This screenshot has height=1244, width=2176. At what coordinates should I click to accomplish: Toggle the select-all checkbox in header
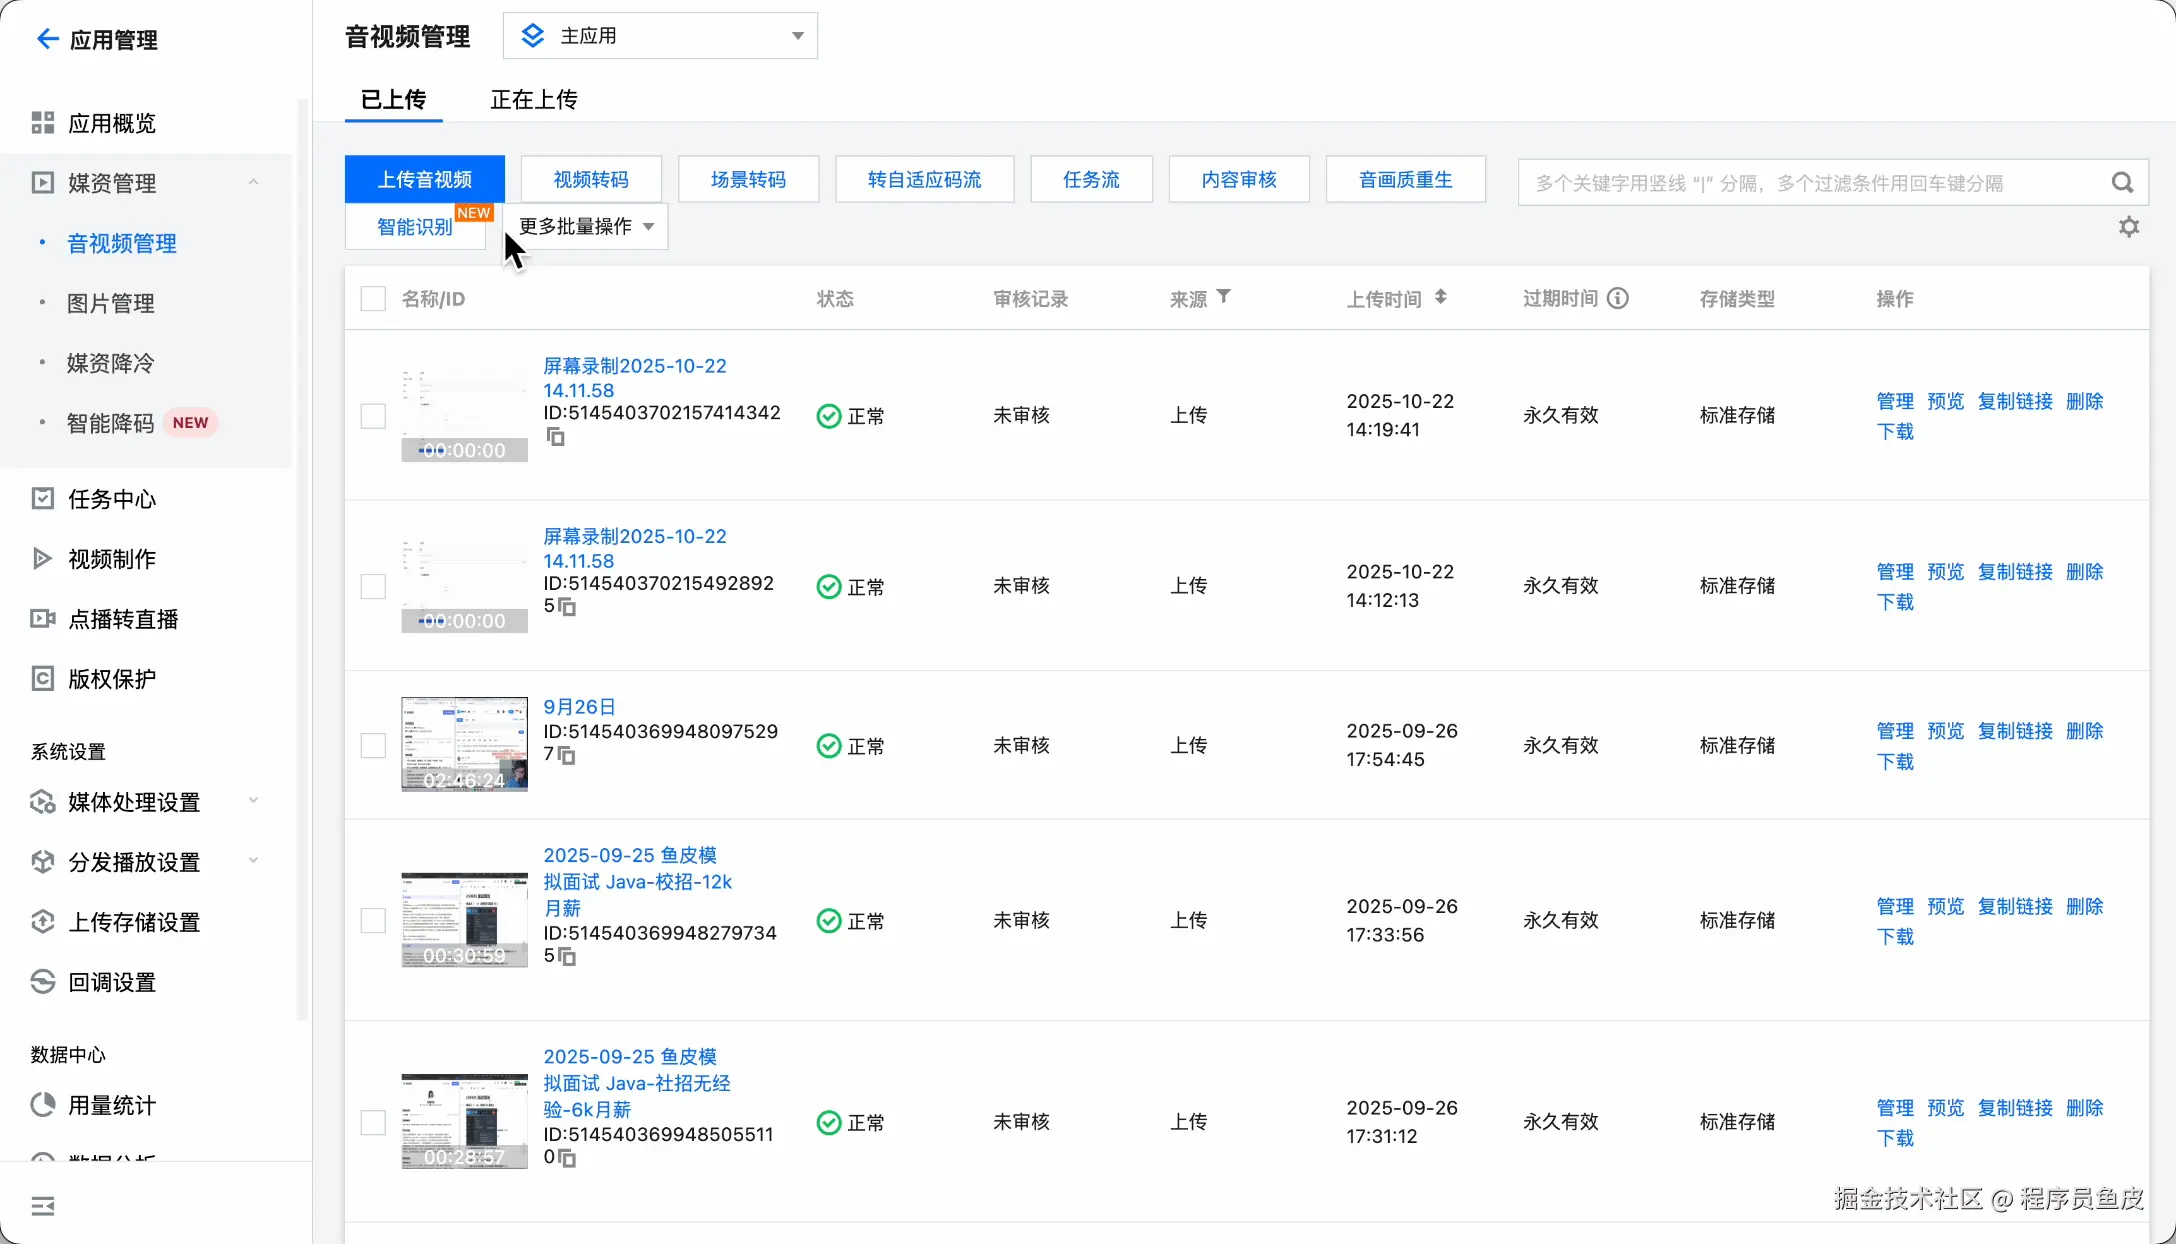point(373,299)
